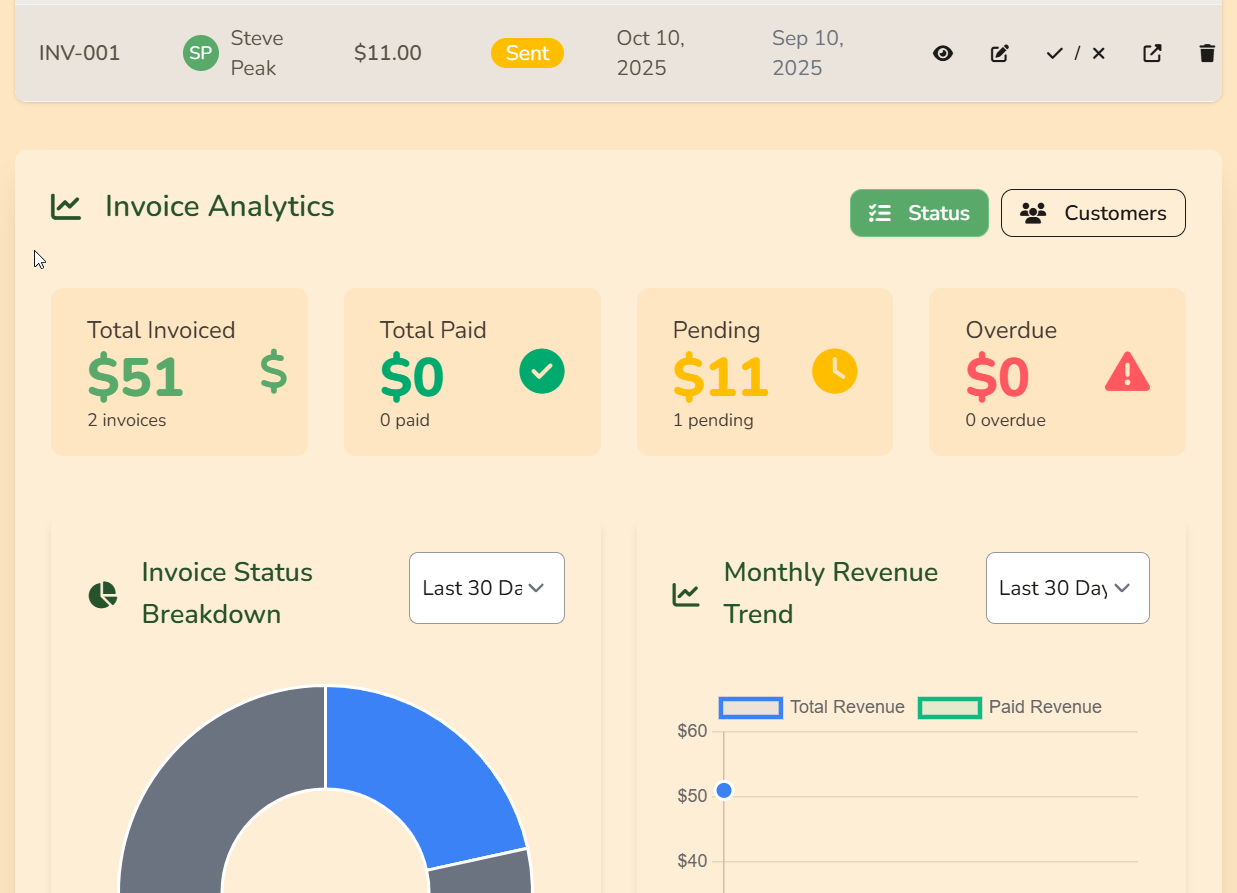Switch to the Status analytics view
Screen dimensions: 1237x893
919,213
